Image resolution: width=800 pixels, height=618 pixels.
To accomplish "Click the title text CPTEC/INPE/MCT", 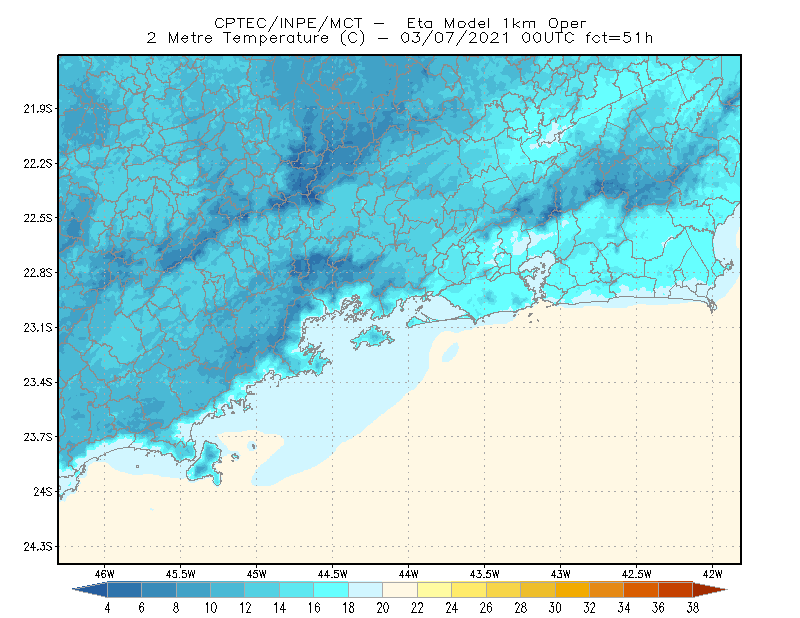I will click(x=288, y=23).
